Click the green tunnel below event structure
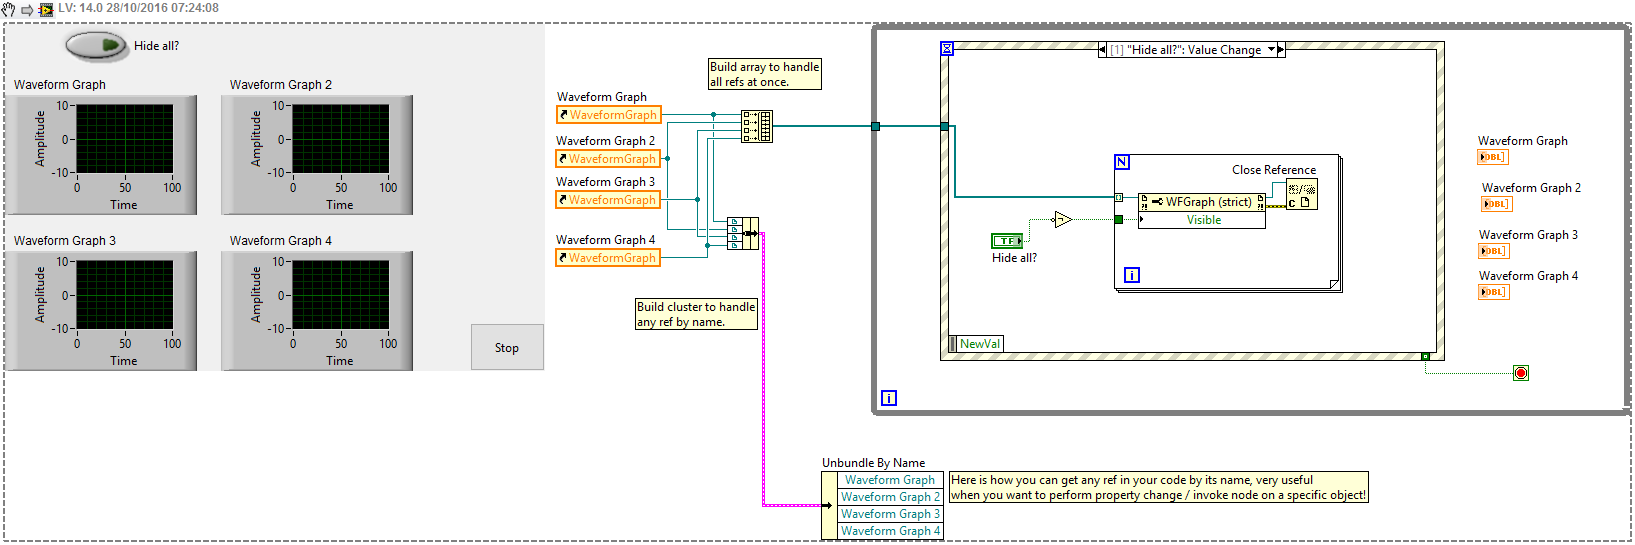This screenshot has height=545, width=1635. 1425,356
